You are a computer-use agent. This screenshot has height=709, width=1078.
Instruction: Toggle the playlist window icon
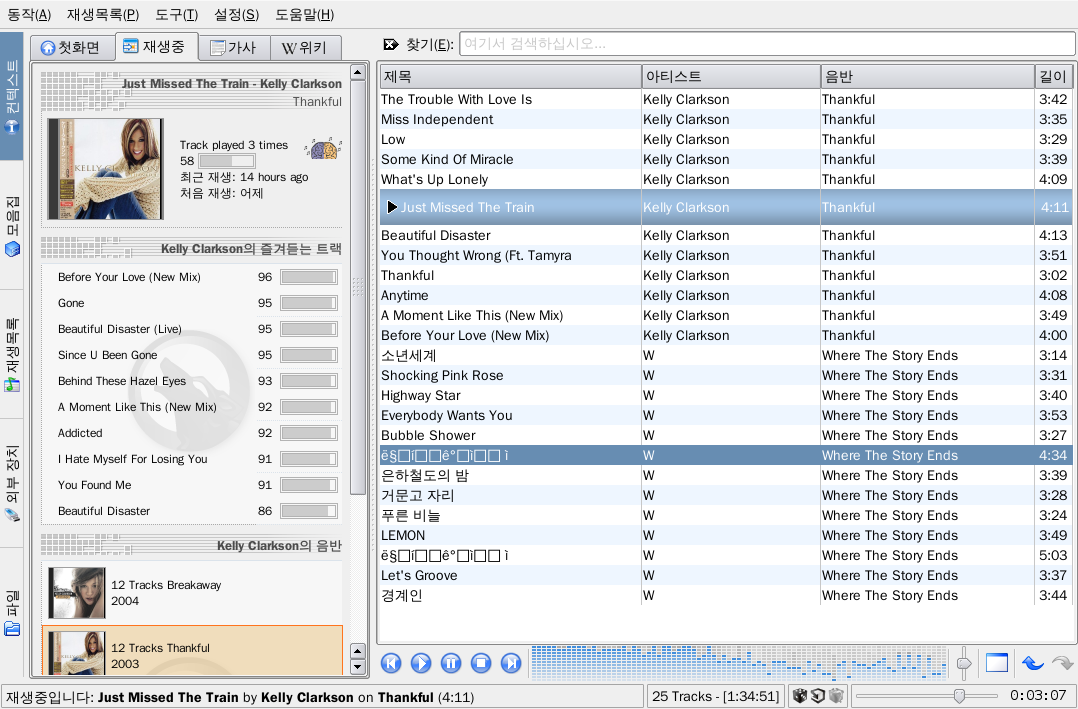point(997,663)
